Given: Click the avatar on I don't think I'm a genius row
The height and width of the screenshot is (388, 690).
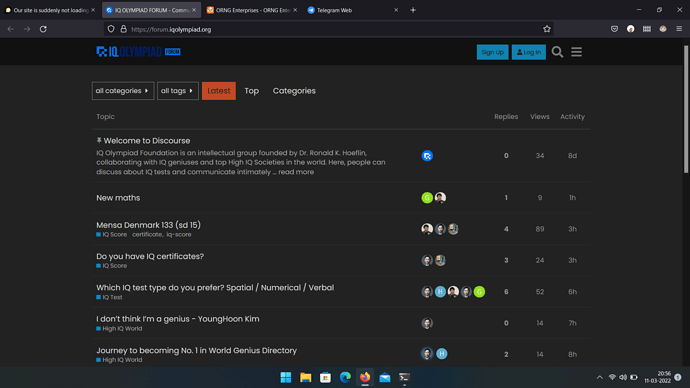Looking at the screenshot, I should 427,323.
